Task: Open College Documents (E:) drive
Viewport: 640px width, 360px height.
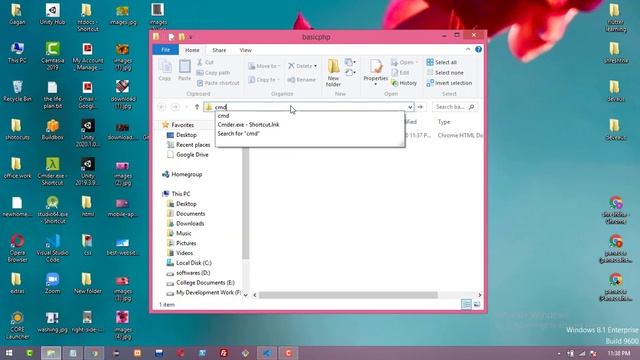Action: tap(205, 282)
